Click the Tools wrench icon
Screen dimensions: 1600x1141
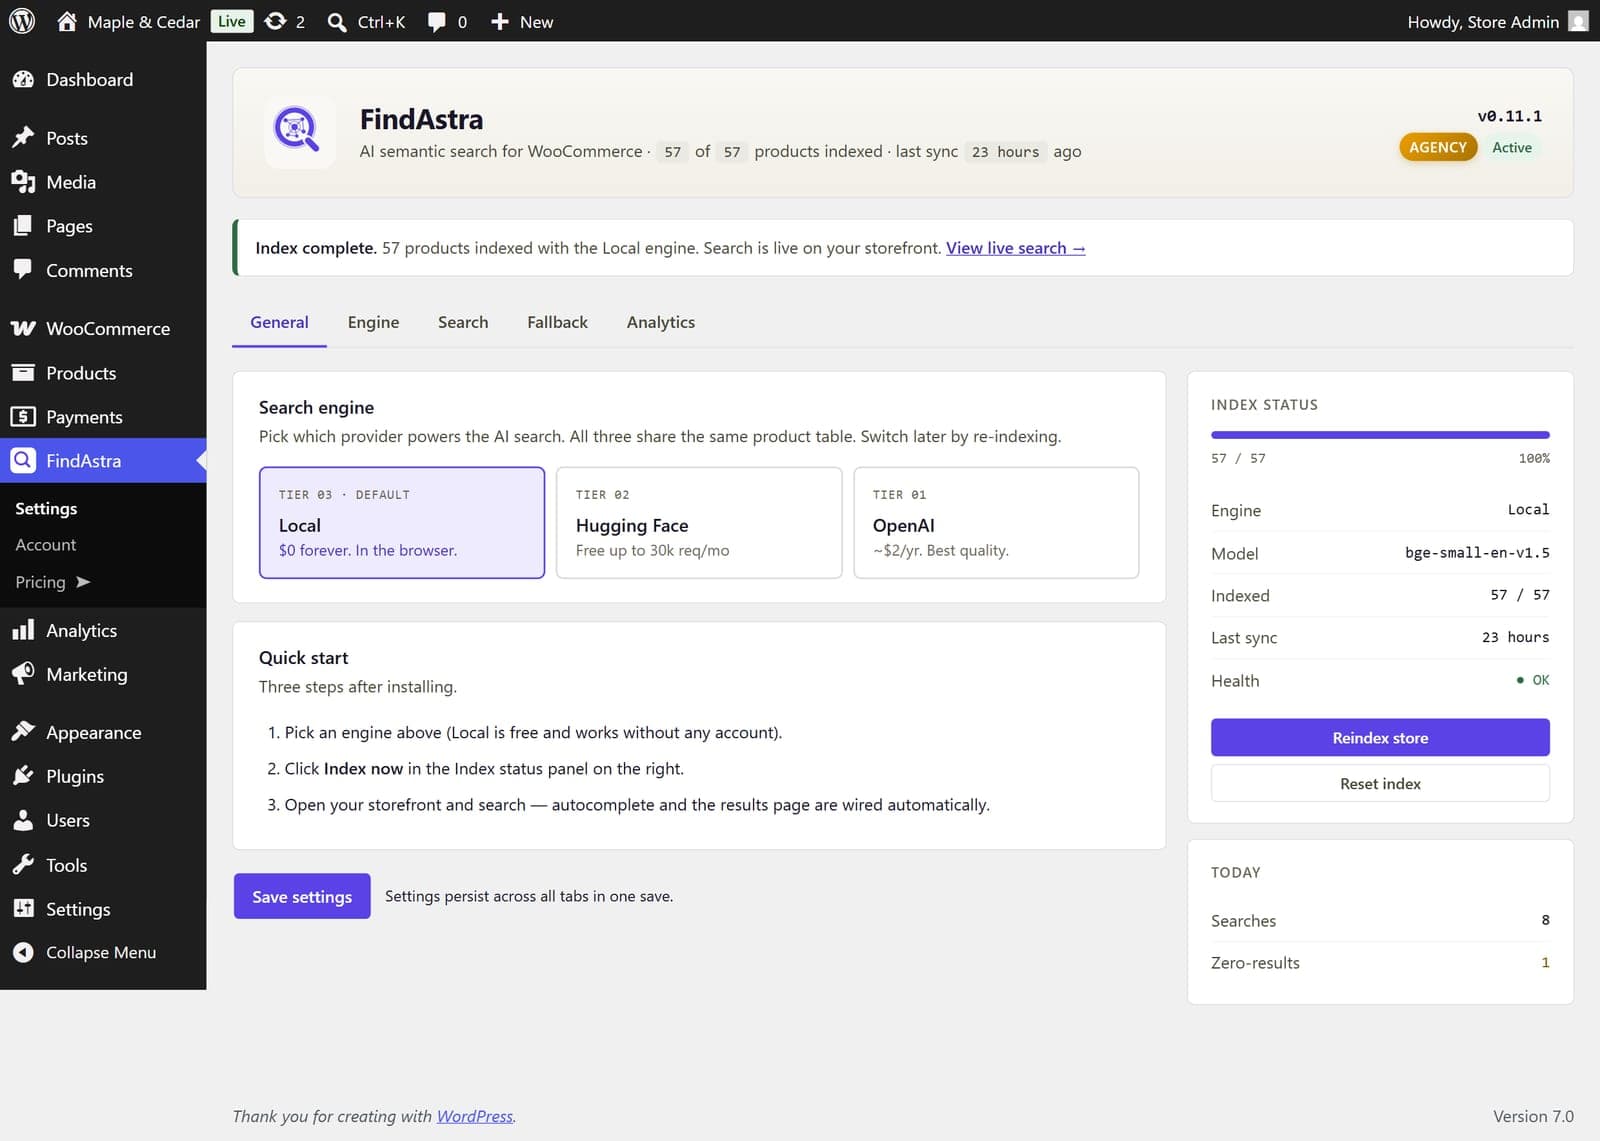point(23,865)
